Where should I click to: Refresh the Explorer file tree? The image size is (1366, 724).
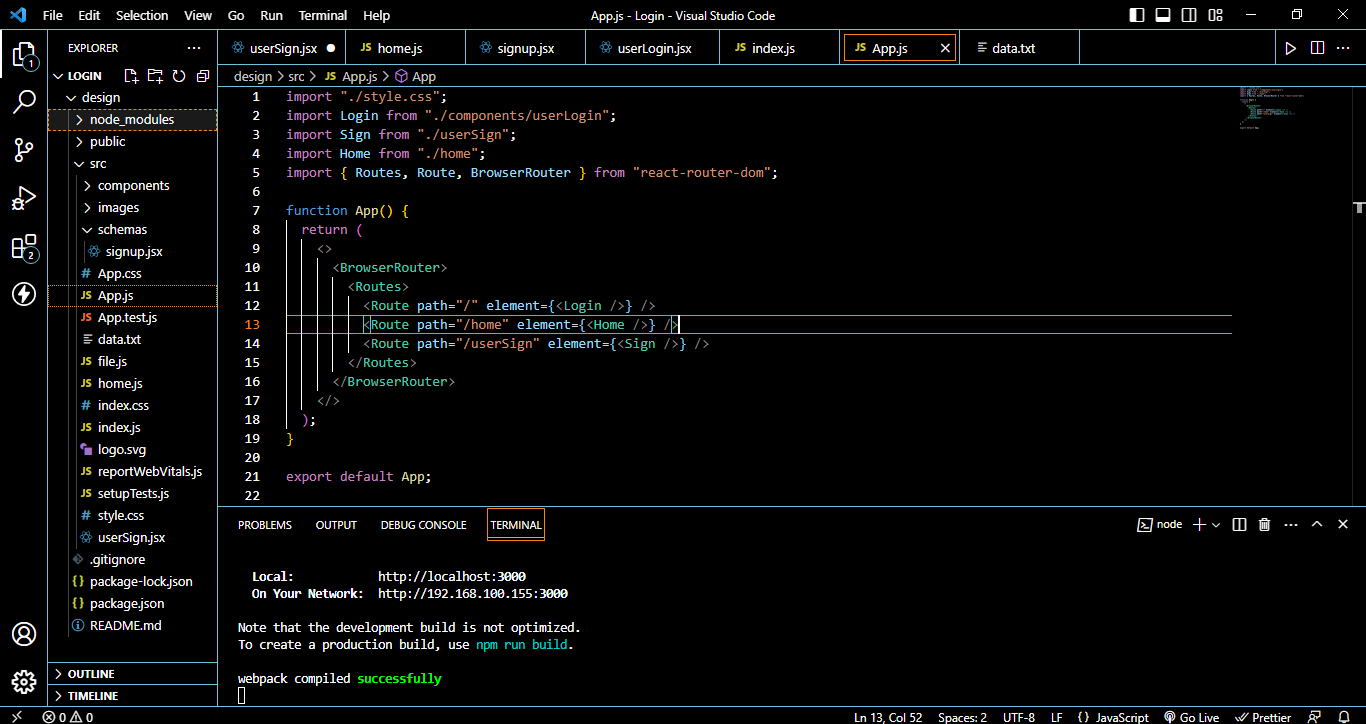[179, 76]
